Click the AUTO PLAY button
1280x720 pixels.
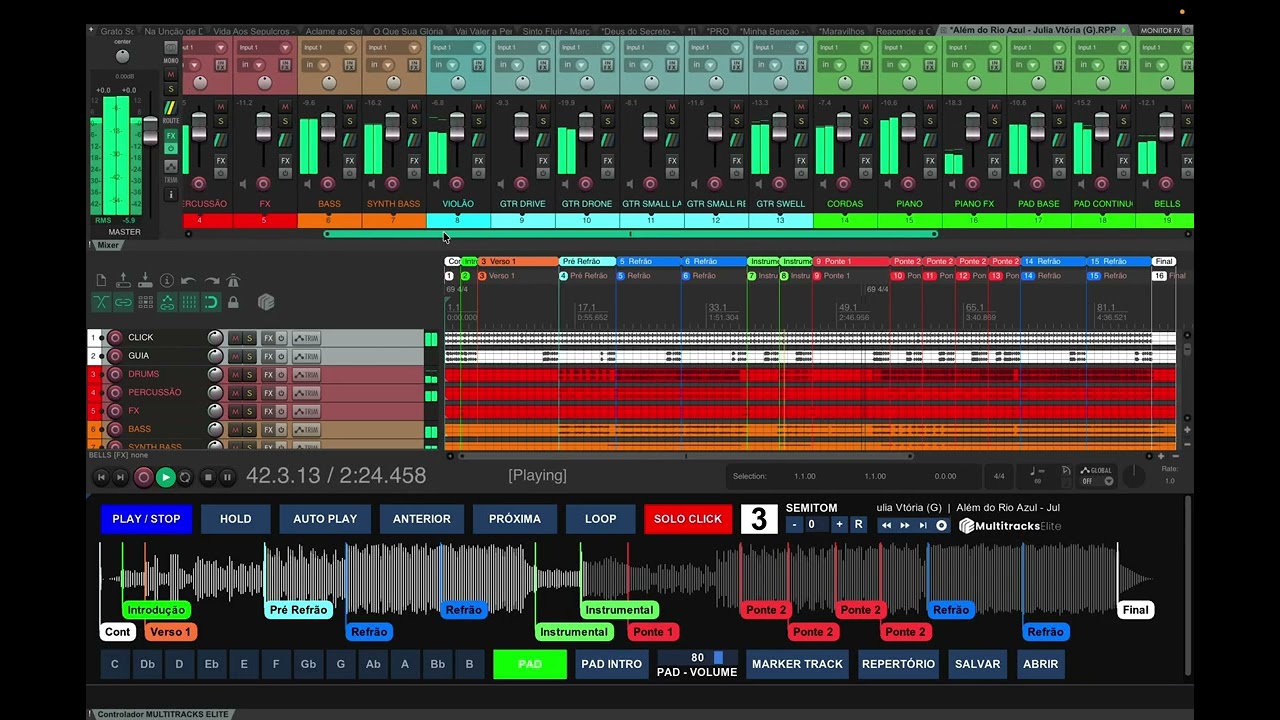click(325, 519)
